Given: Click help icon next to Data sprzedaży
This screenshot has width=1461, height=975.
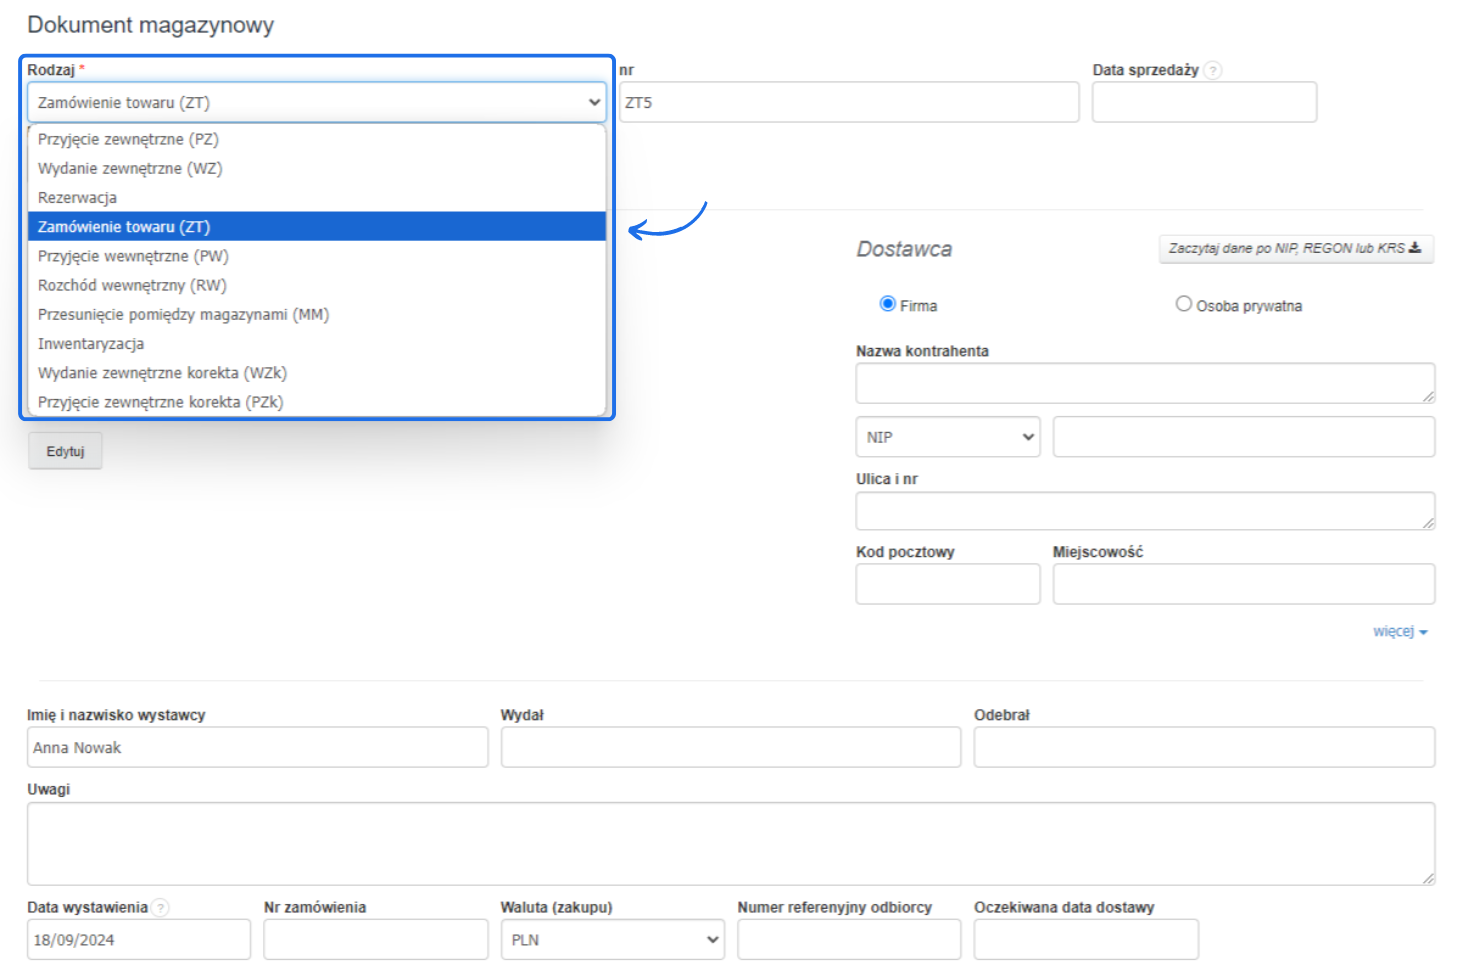Looking at the screenshot, I should [1212, 70].
